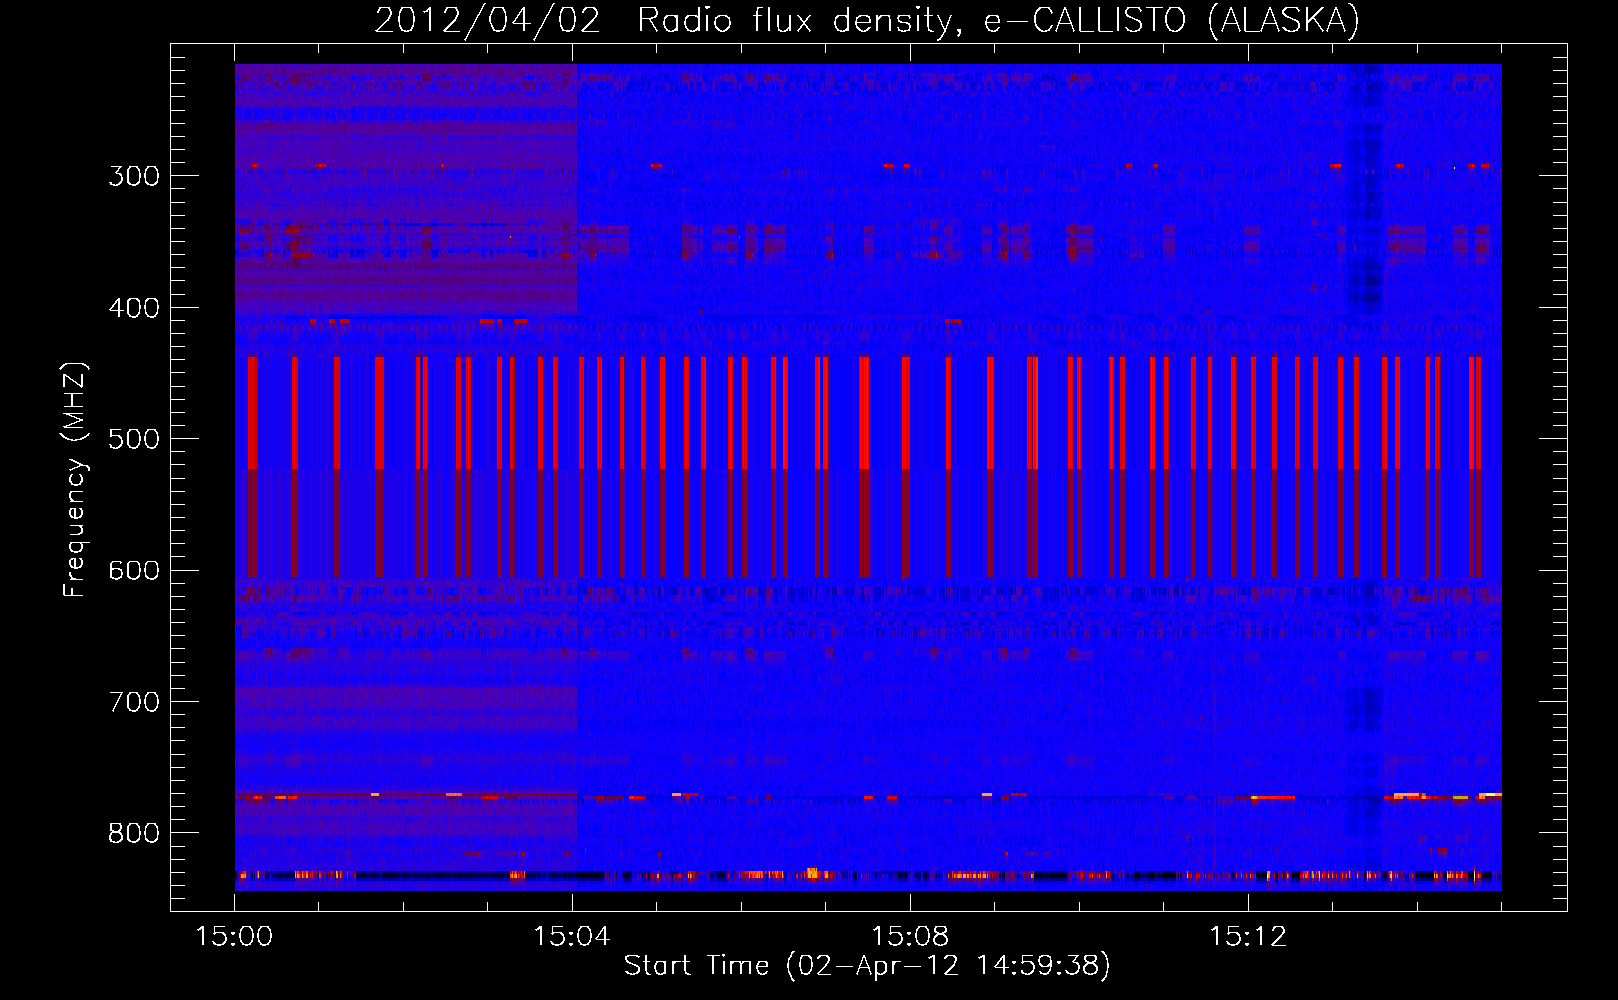Click the 15:00 time axis label

(x=234, y=937)
